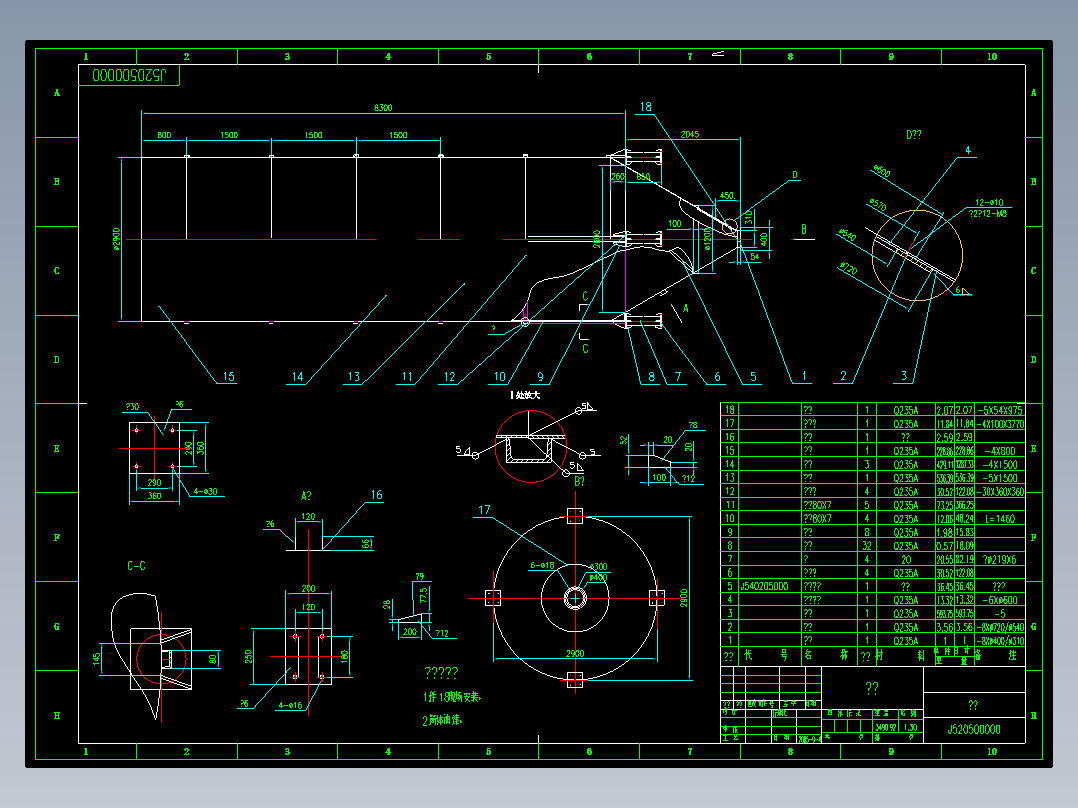The width and height of the screenshot is (1078, 808).
Task: Select the 6-ø18 hole callout
Action: click(x=542, y=565)
